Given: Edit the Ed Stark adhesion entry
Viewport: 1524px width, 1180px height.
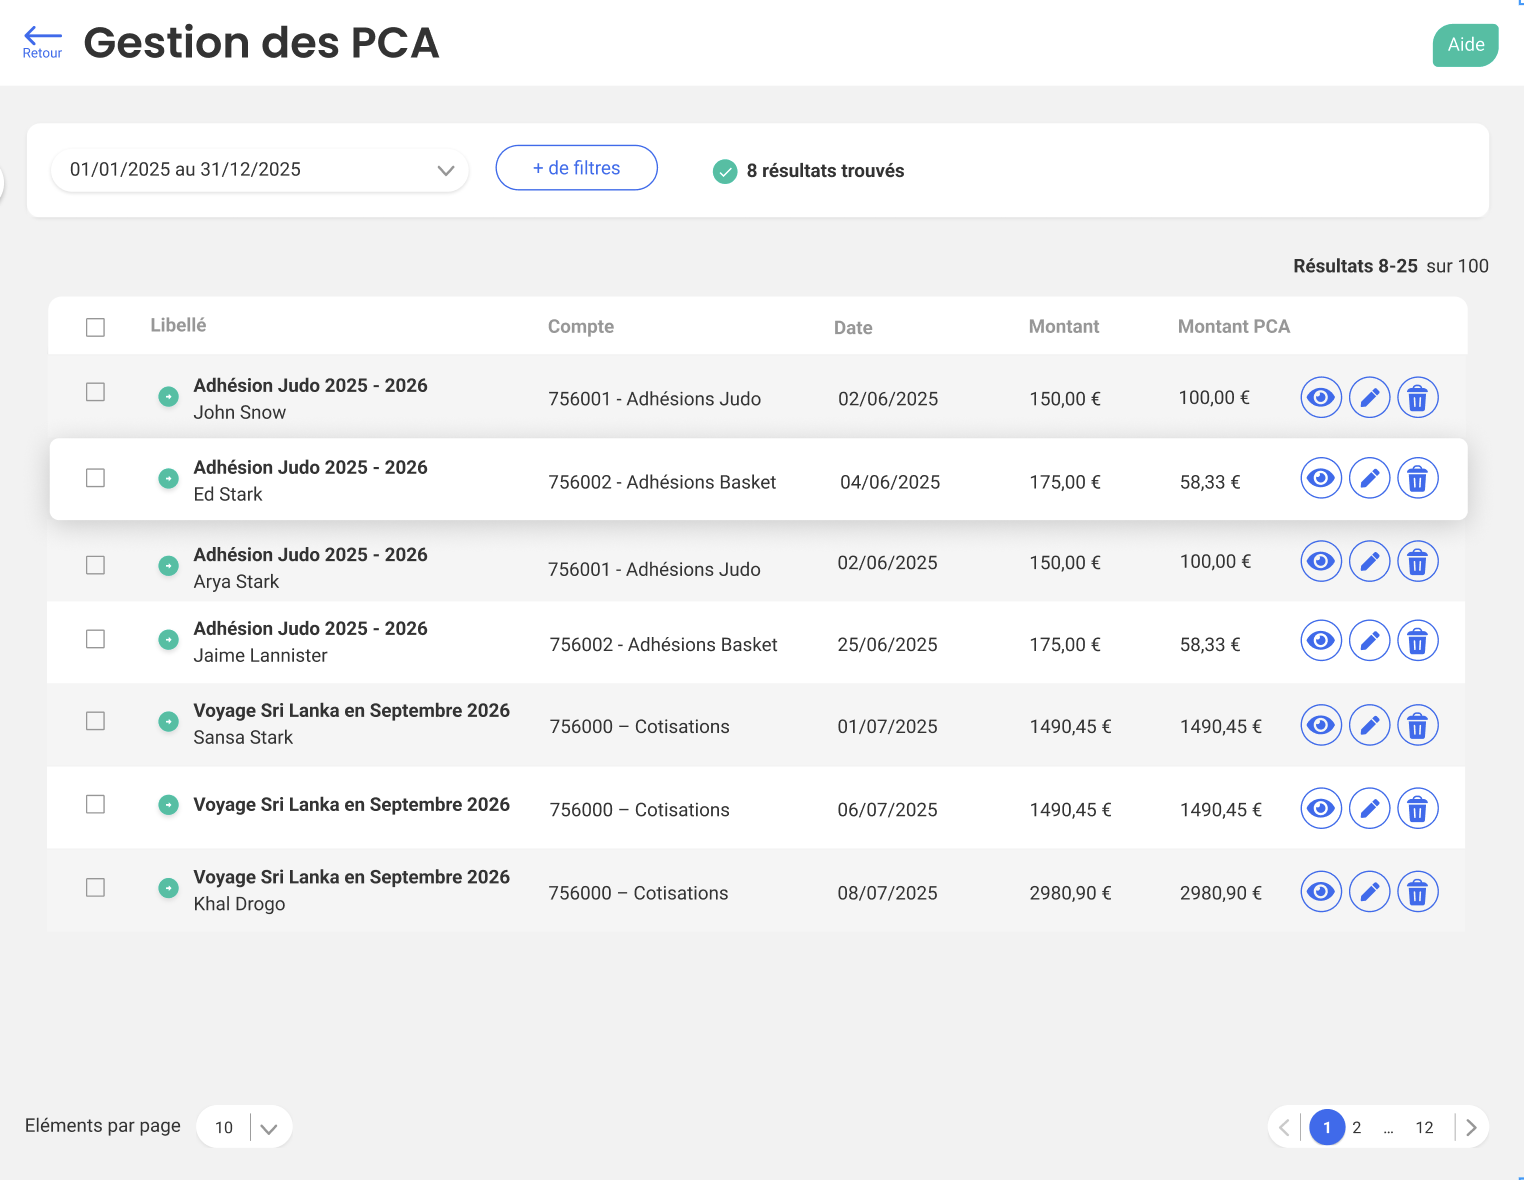Looking at the screenshot, I should [x=1369, y=479].
